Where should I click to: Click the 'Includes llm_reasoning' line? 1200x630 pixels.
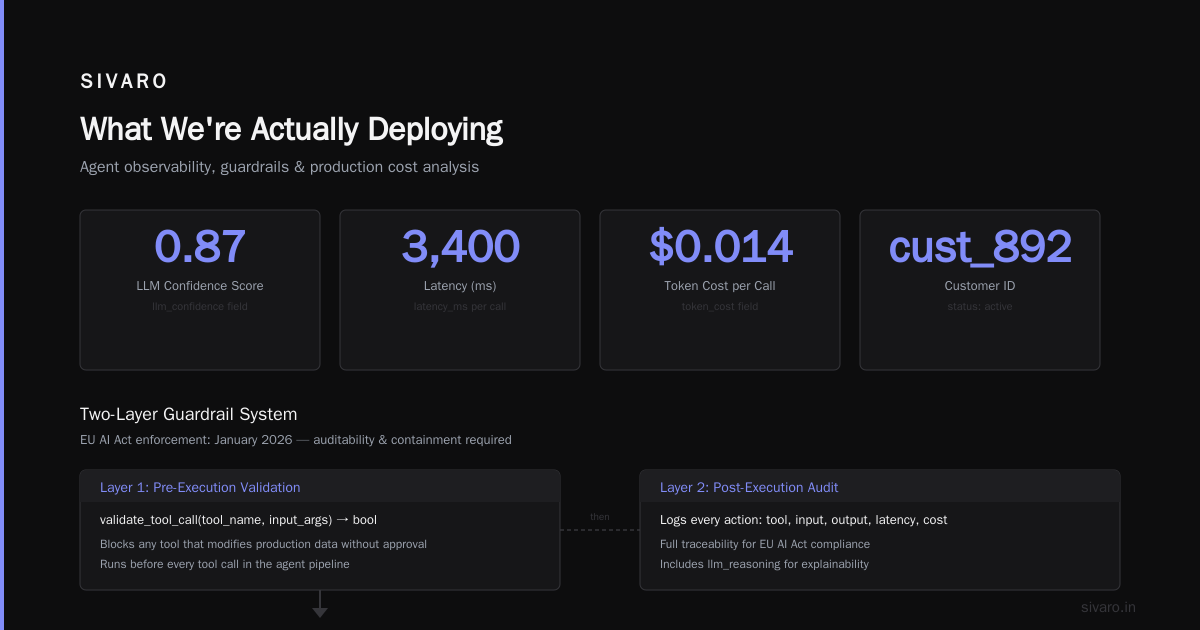click(x=764, y=564)
